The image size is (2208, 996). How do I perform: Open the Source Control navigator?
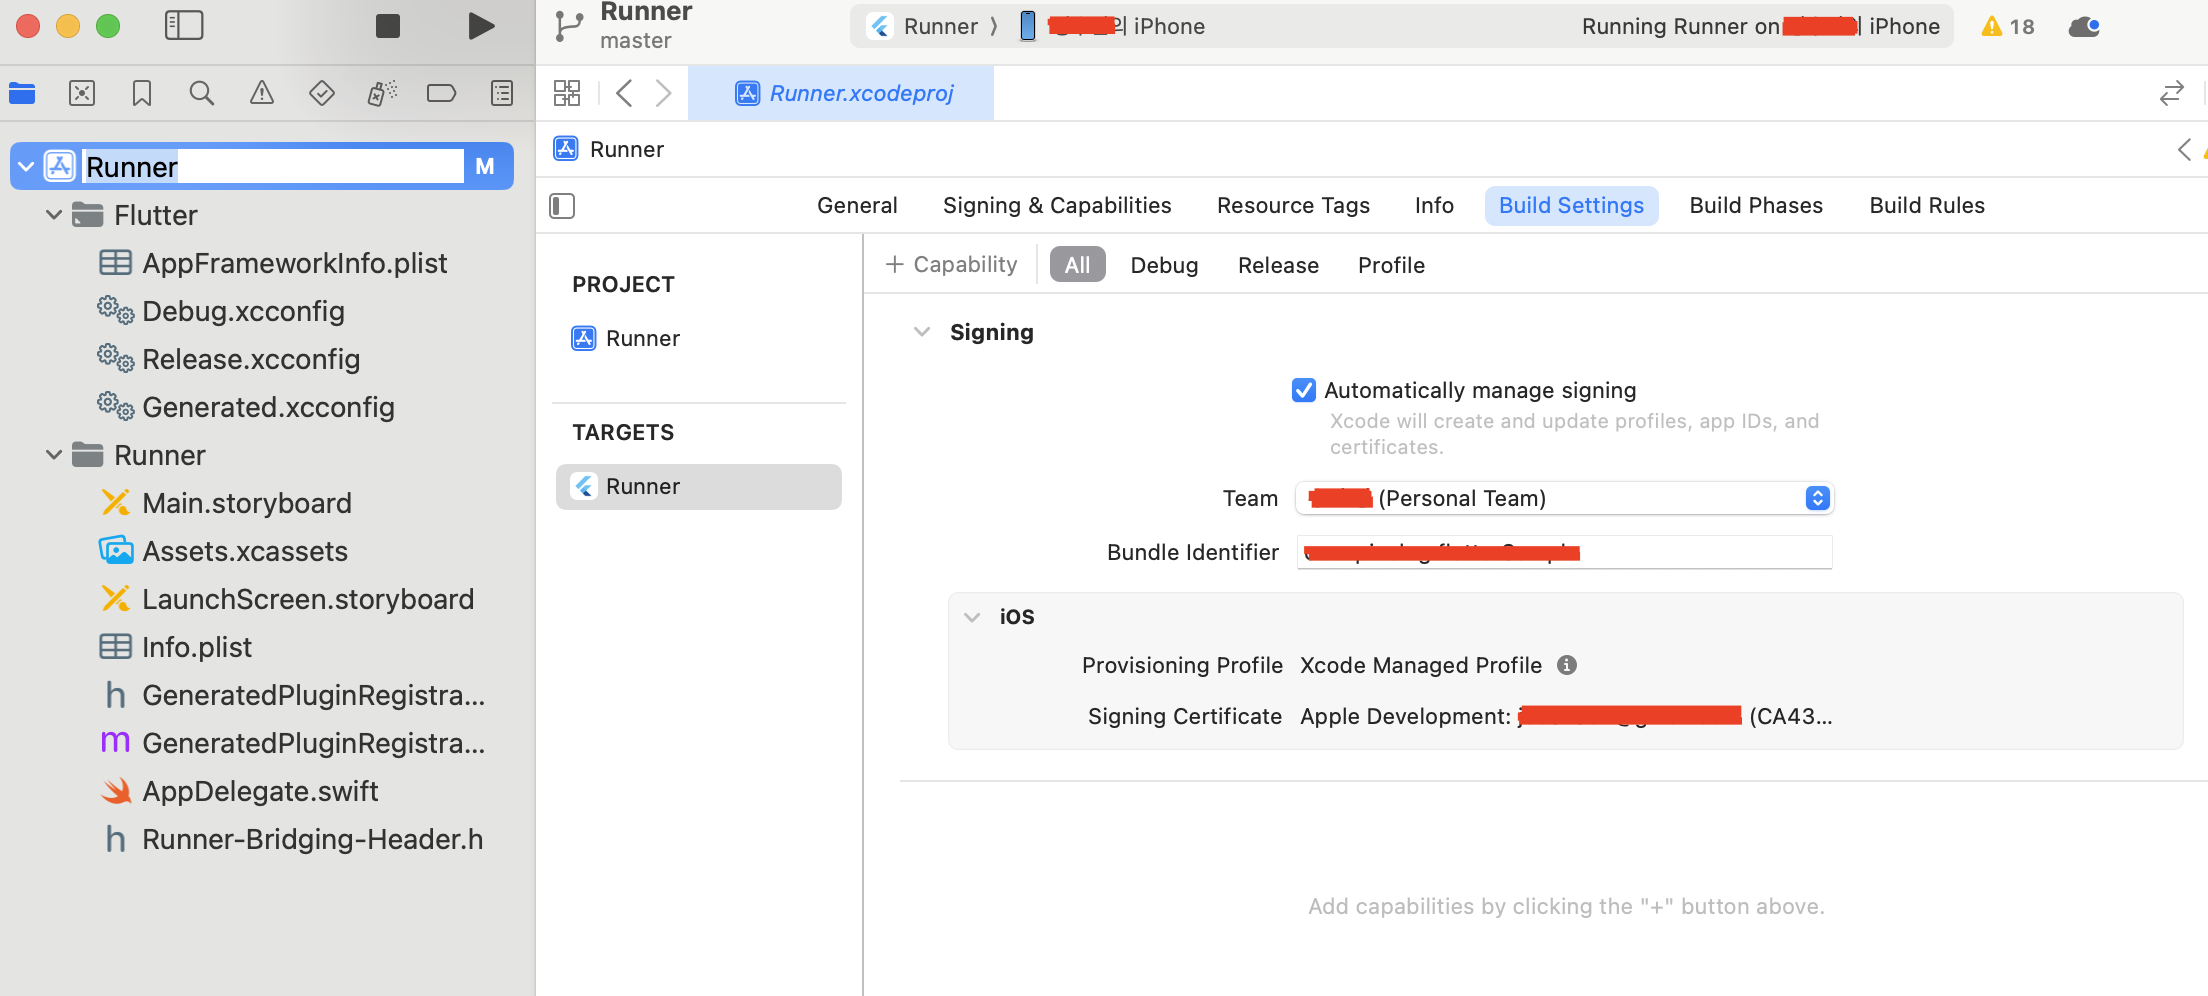pos(82,94)
